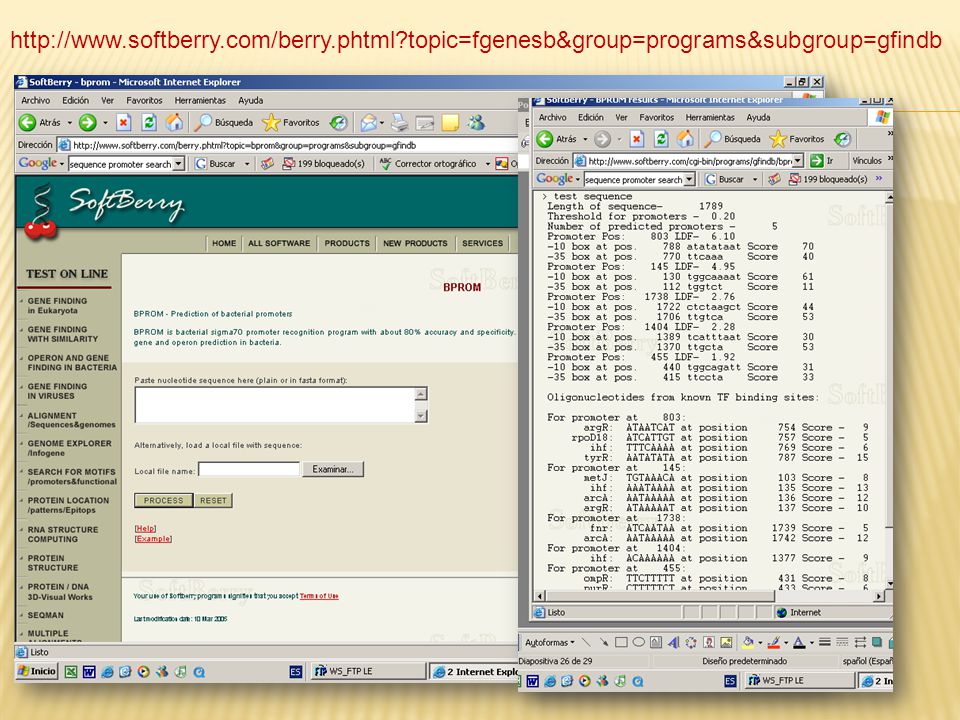The height and width of the screenshot is (720, 960).
Task: Expand the Google search box dropdown in results window
Action: coord(689,179)
